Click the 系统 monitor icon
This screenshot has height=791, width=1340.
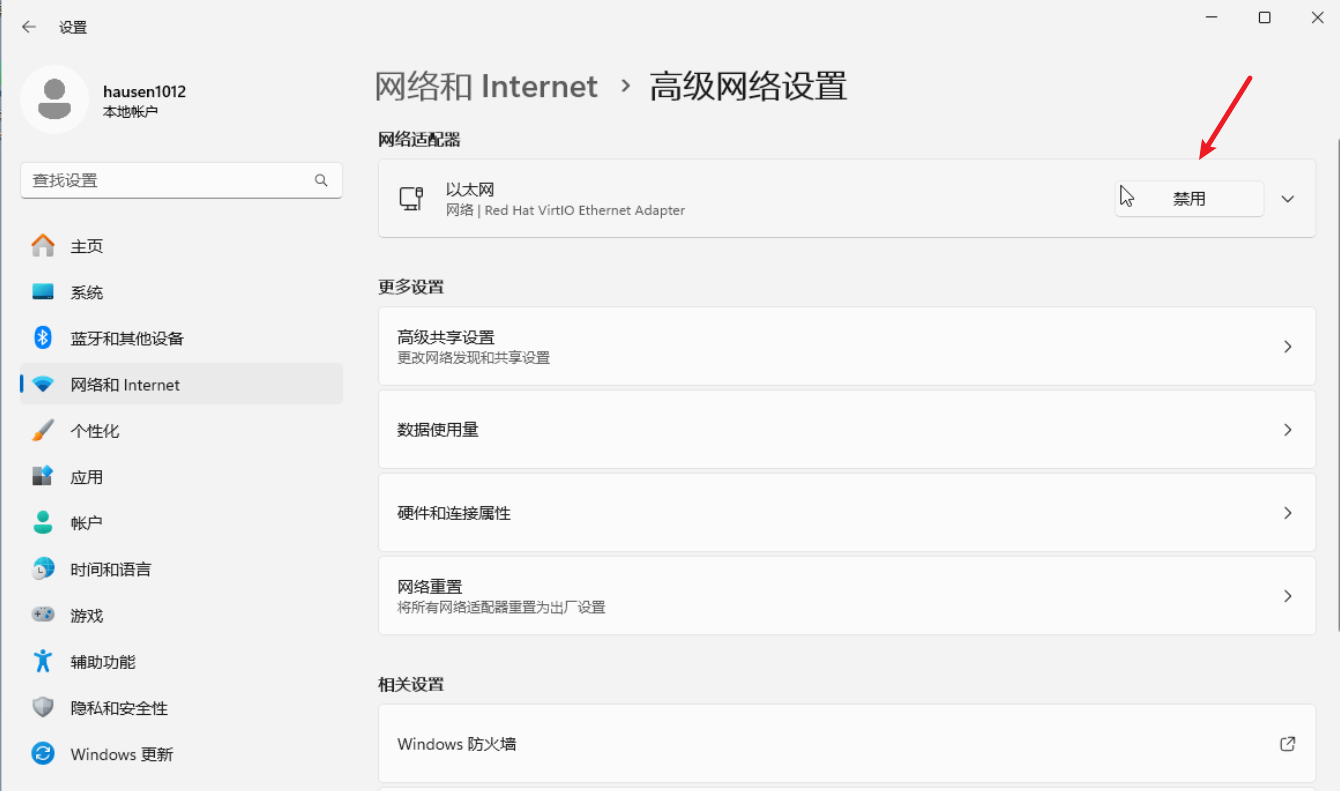pos(44,291)
